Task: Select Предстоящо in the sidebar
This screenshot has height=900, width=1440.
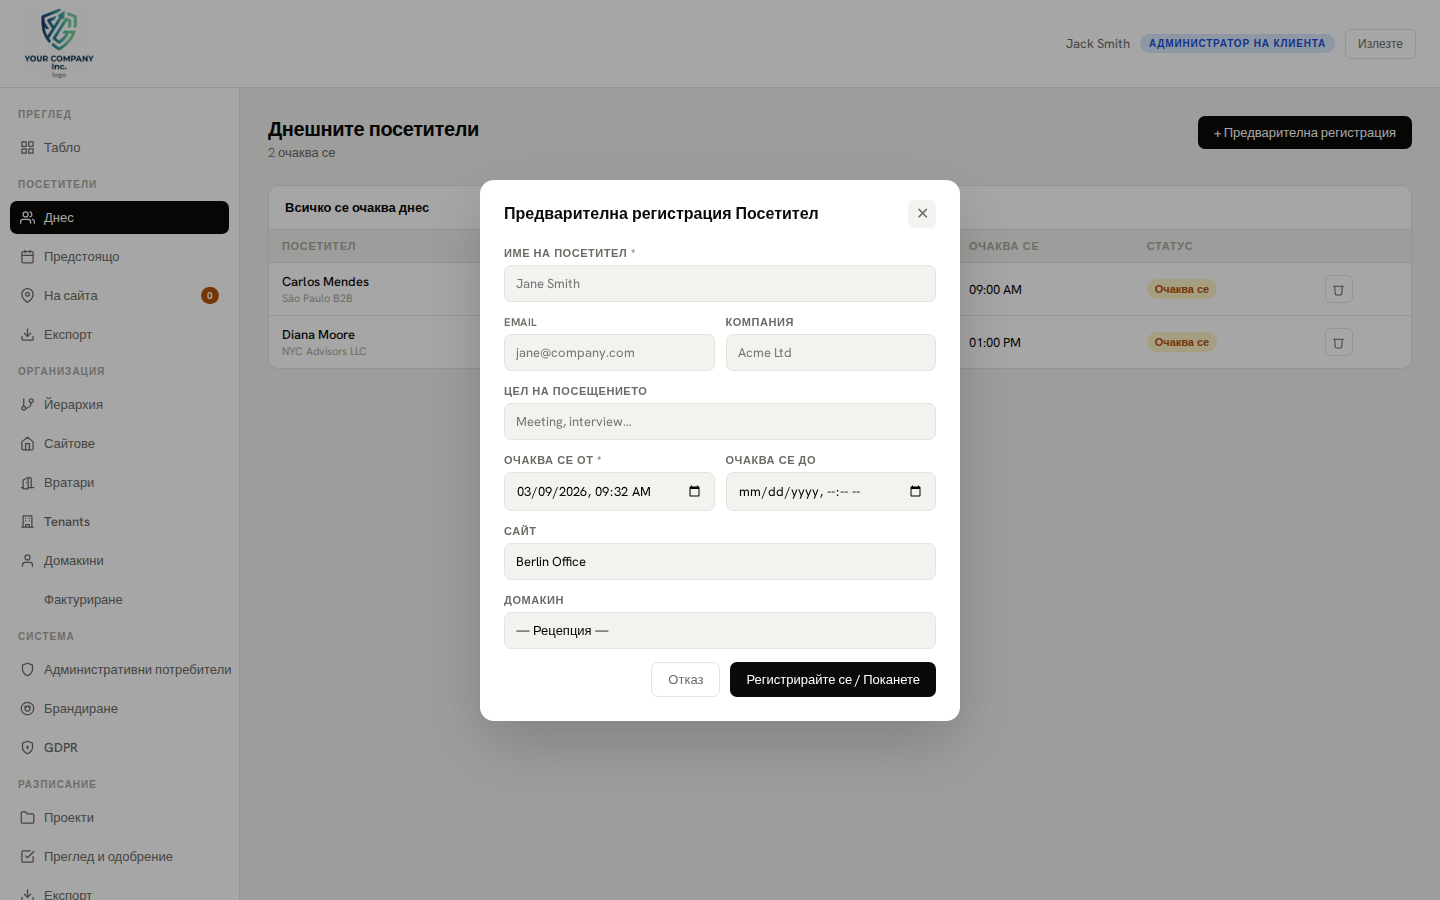Action: coord(80,256)
